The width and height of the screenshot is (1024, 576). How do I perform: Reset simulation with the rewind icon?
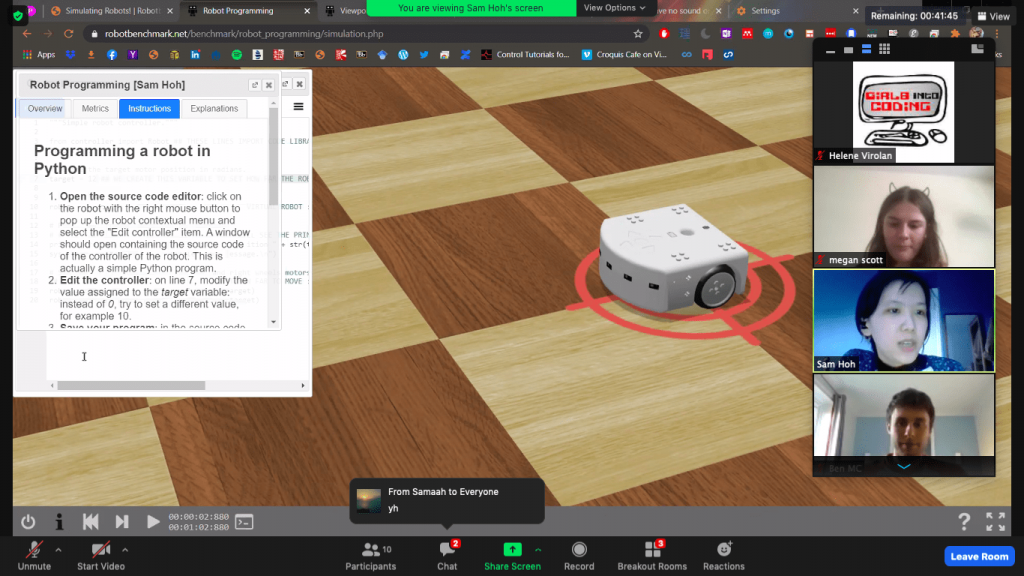[91, 521]
